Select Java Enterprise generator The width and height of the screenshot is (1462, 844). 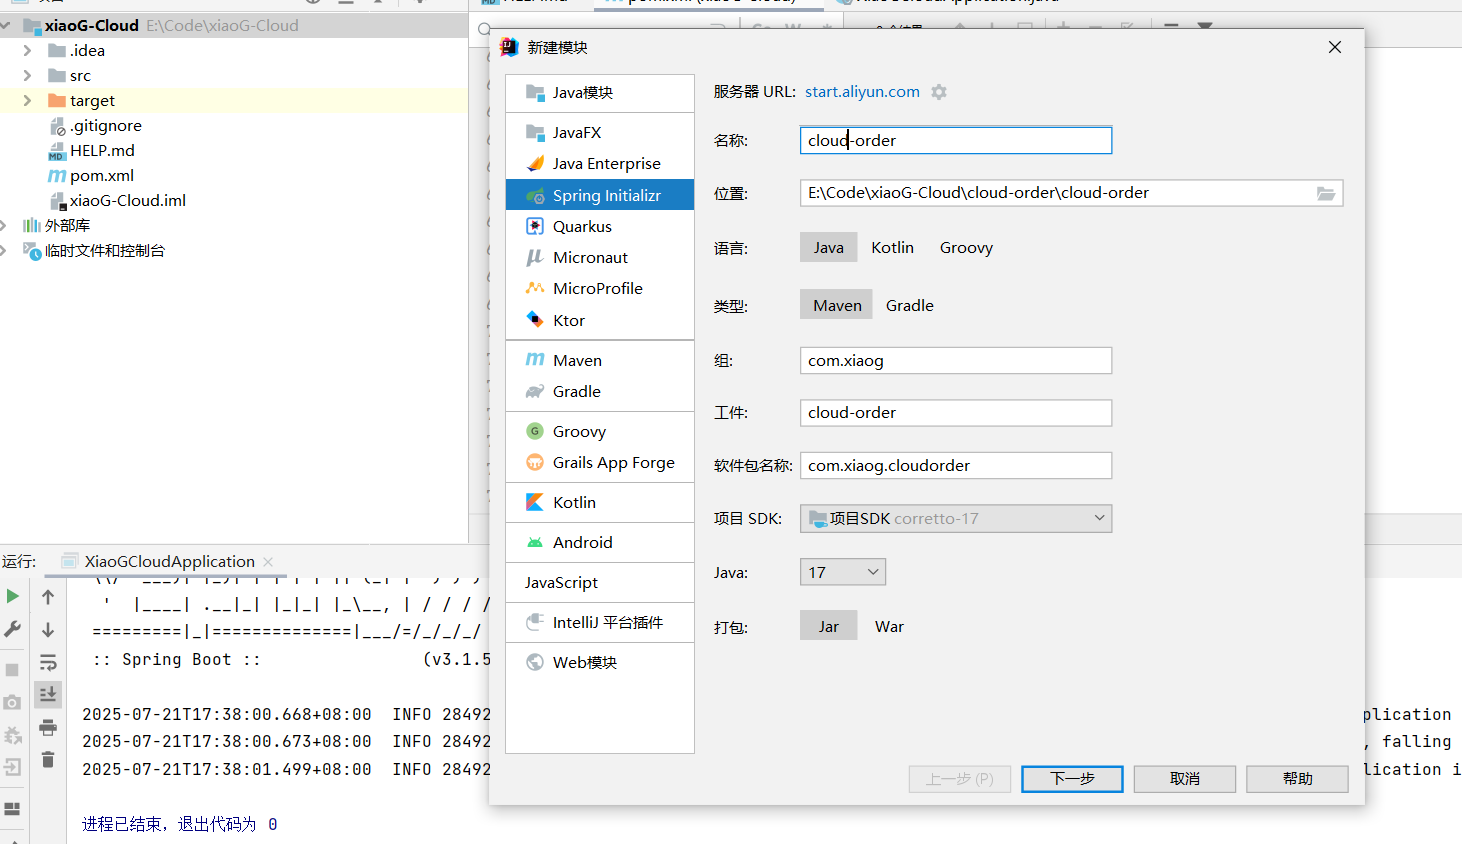coord(600,163)
